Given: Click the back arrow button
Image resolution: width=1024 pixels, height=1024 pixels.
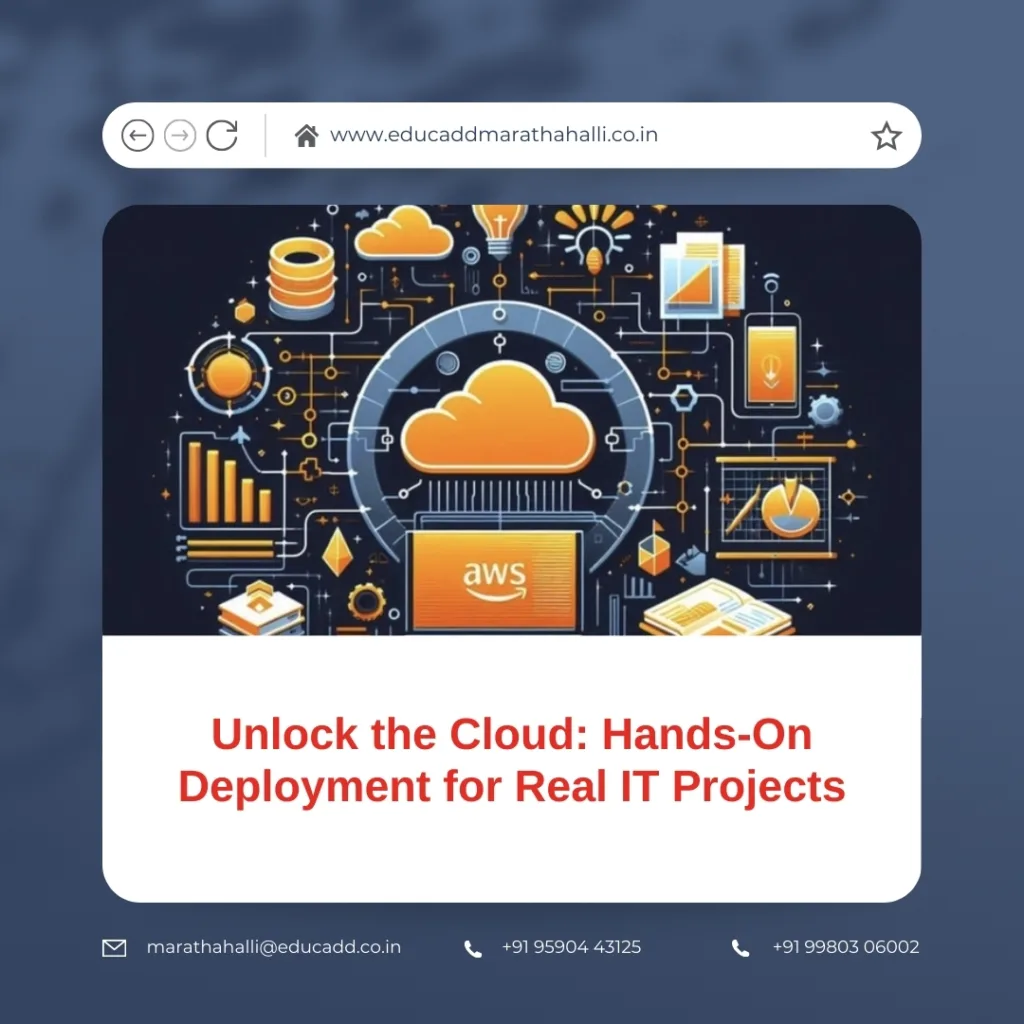Looking at the screenshot, I should point(137,136).
